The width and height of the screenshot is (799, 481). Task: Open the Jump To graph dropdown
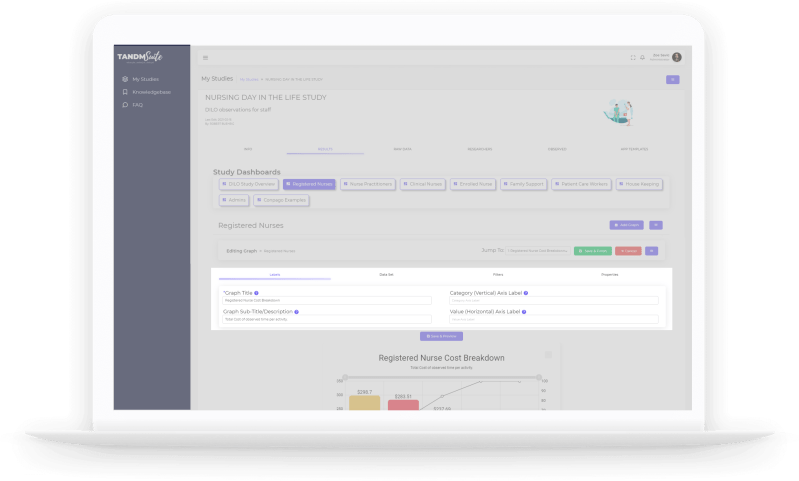pos(538,251)
